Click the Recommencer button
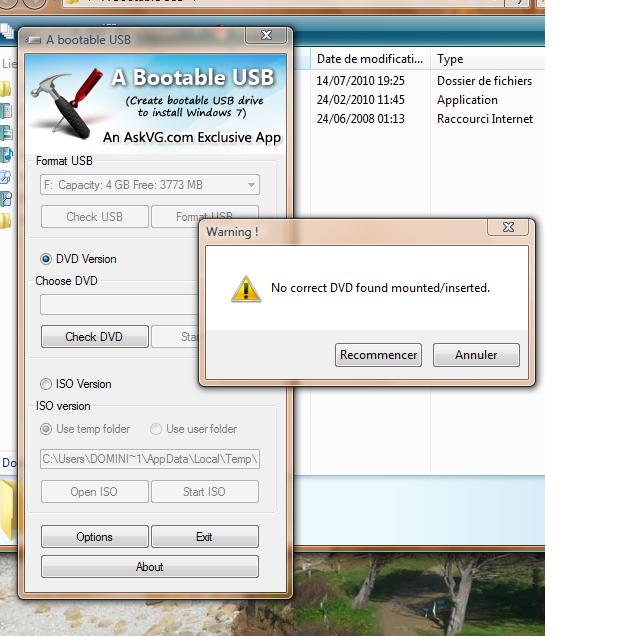Viewport: 640px width, 636px height. (x=378, y=355)
